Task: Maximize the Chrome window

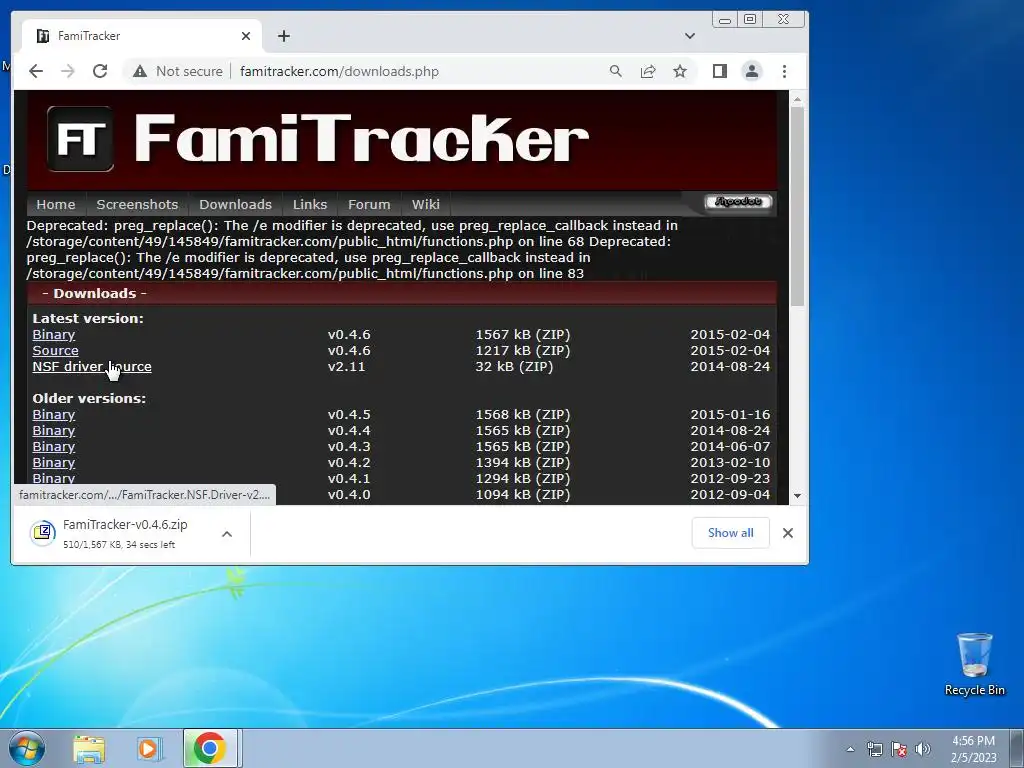Action: coord(750,20)
